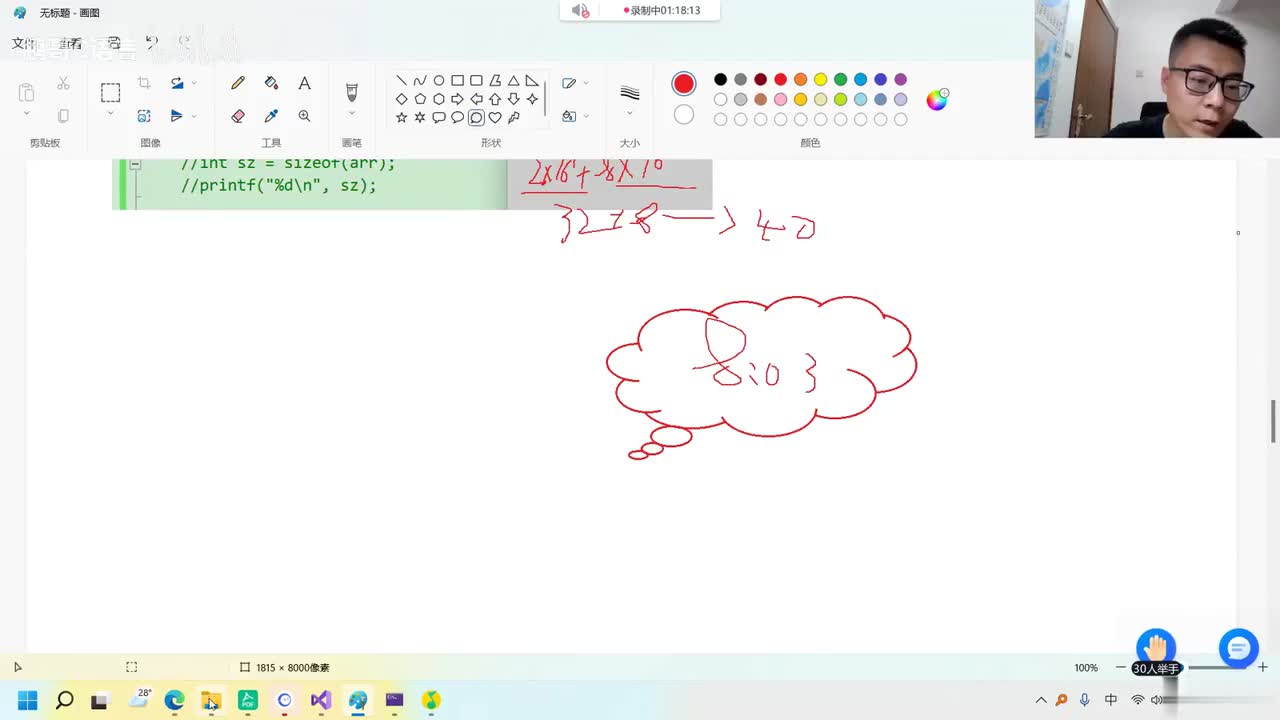Open Windows Start menu
Screen dimensions: 1280x720
tap(28, 700)
